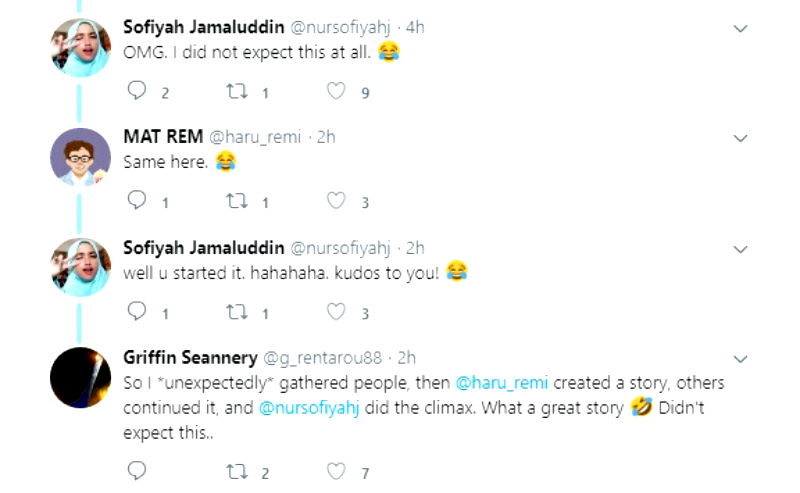Retweet Griffin Seannery's tweet
The image size is (800, 493).
click(236, 472)
